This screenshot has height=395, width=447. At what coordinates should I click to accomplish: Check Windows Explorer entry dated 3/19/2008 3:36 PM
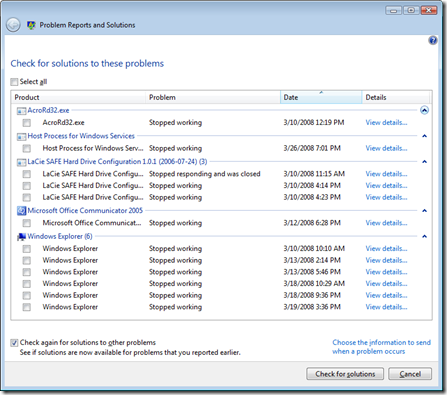click(27, 307)
